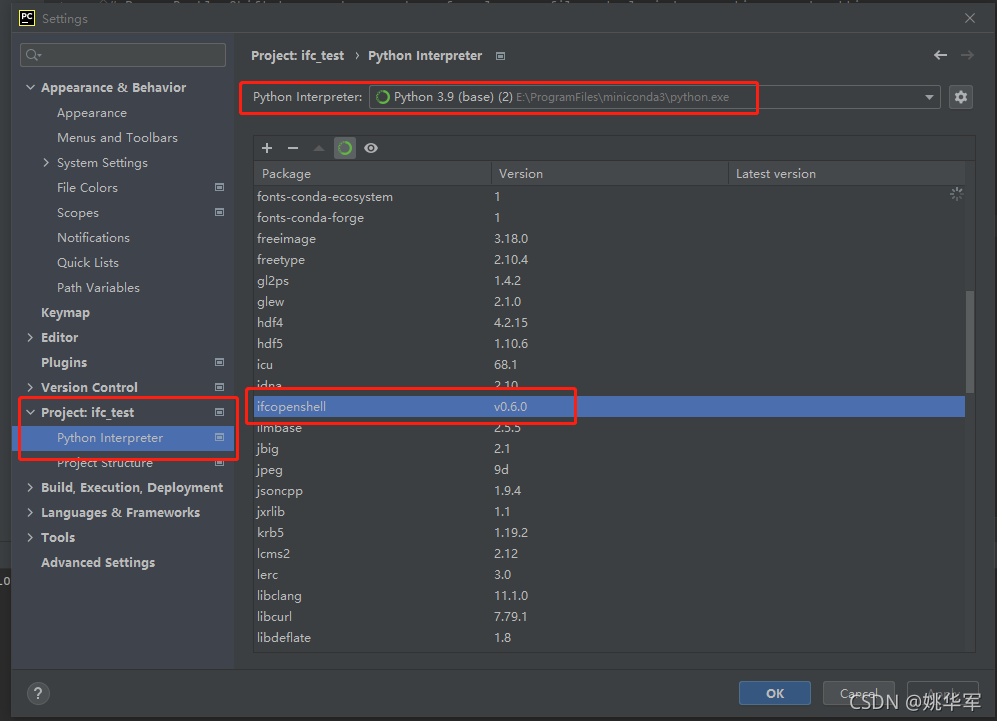Click project-level icon beside File Colors
997x721 pixels.
219,187
